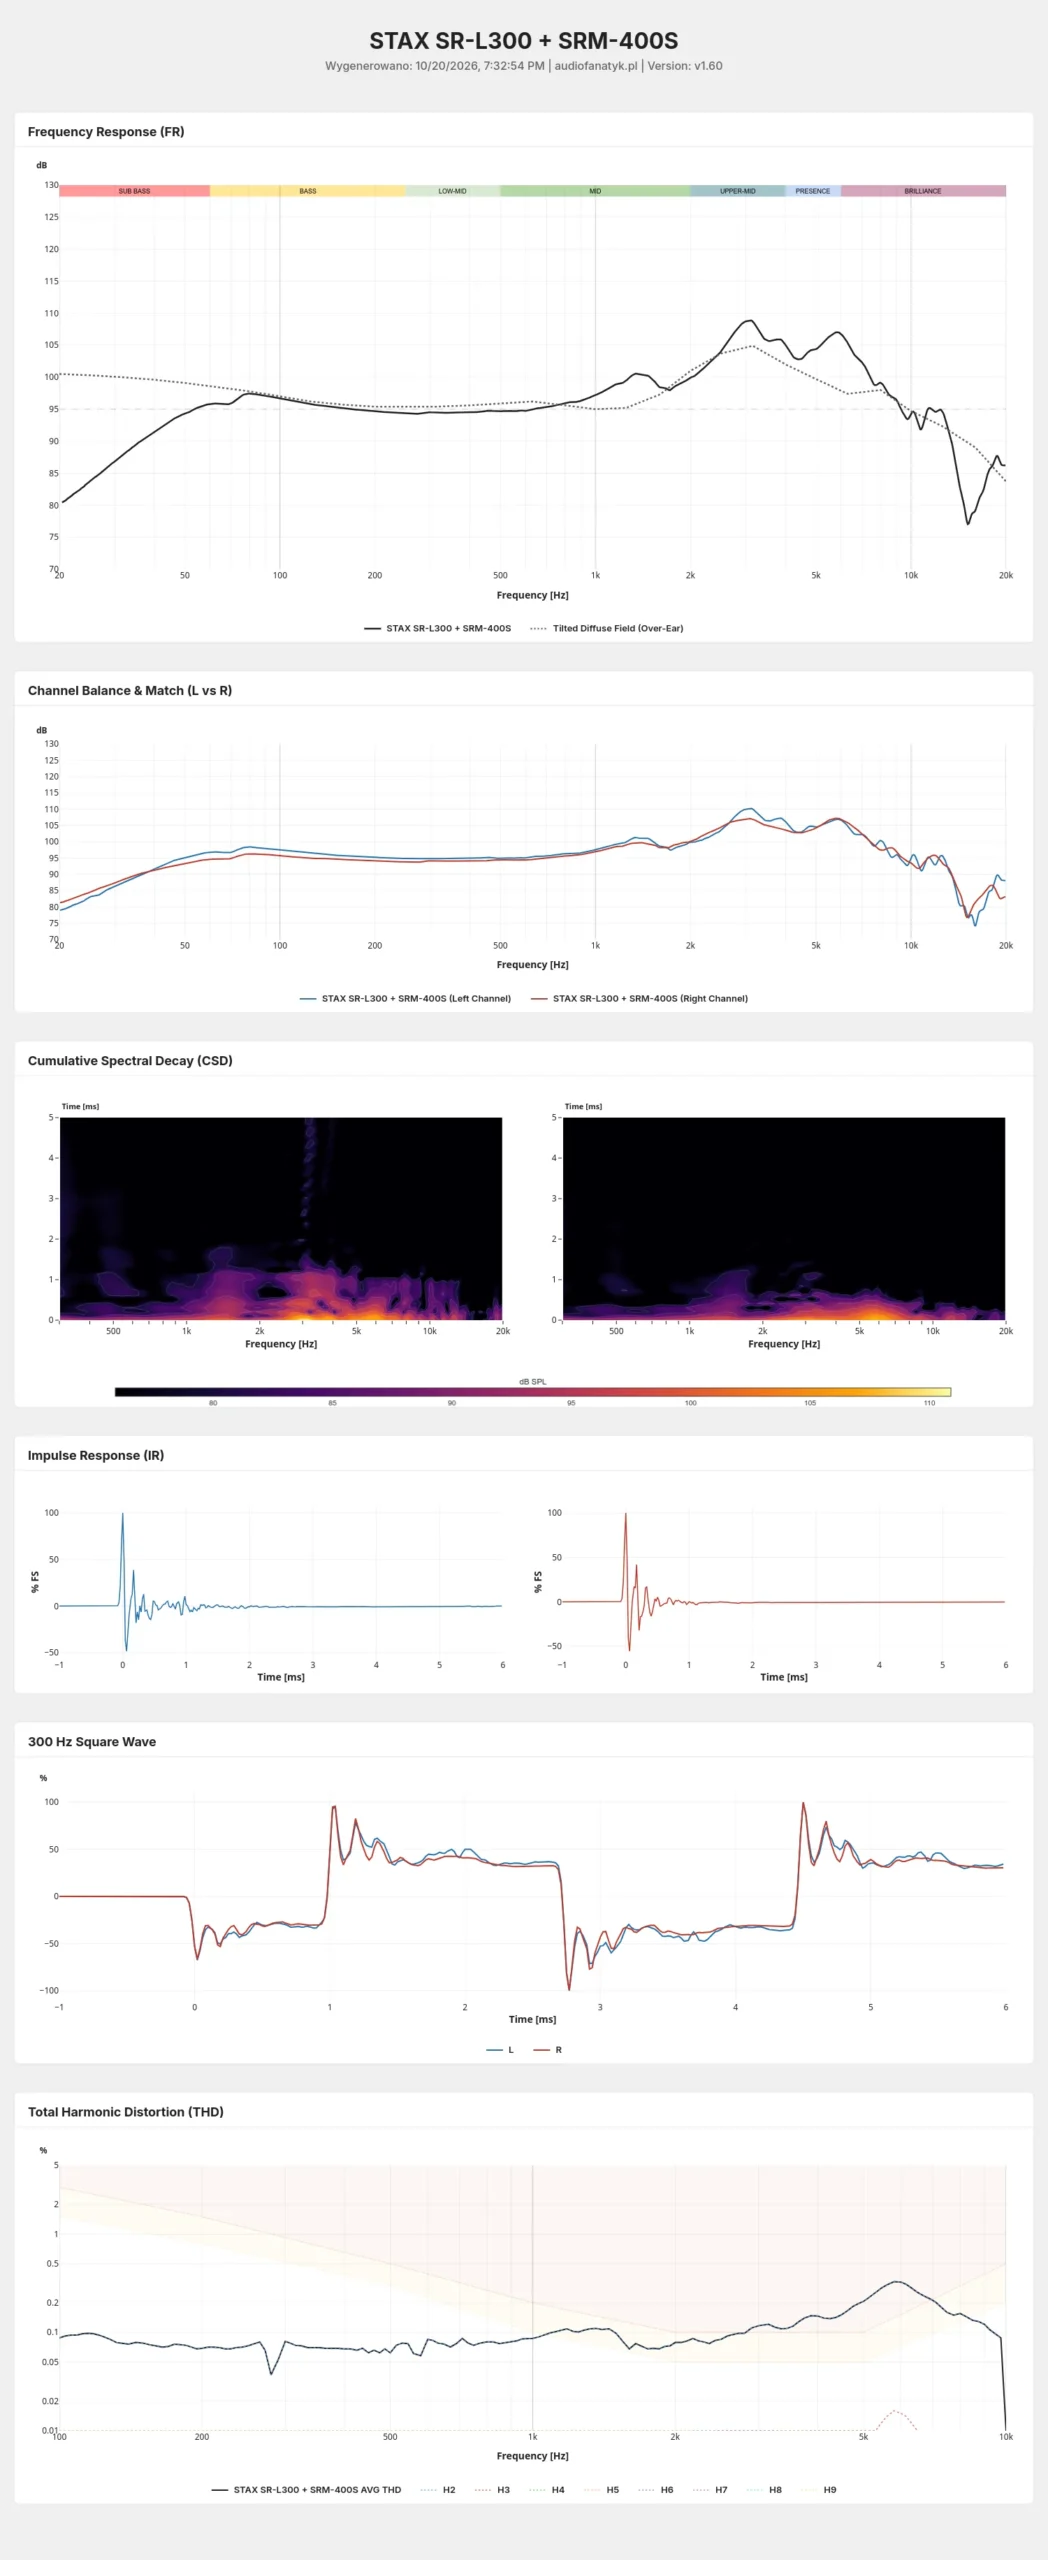Click the Cumulative Spectral Decay (CSD) heading
Viewport: 1048px width, 2560px height.
coord(130,1061)
